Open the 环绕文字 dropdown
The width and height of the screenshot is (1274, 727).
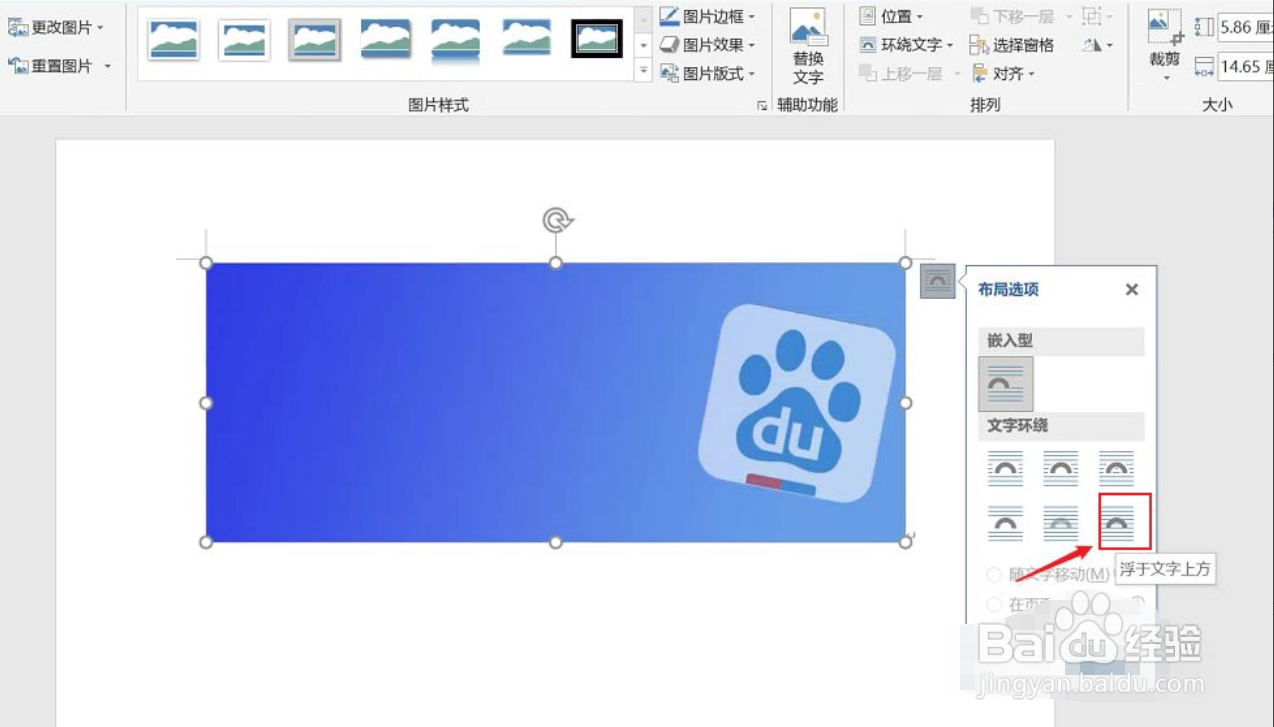point(906,45)
